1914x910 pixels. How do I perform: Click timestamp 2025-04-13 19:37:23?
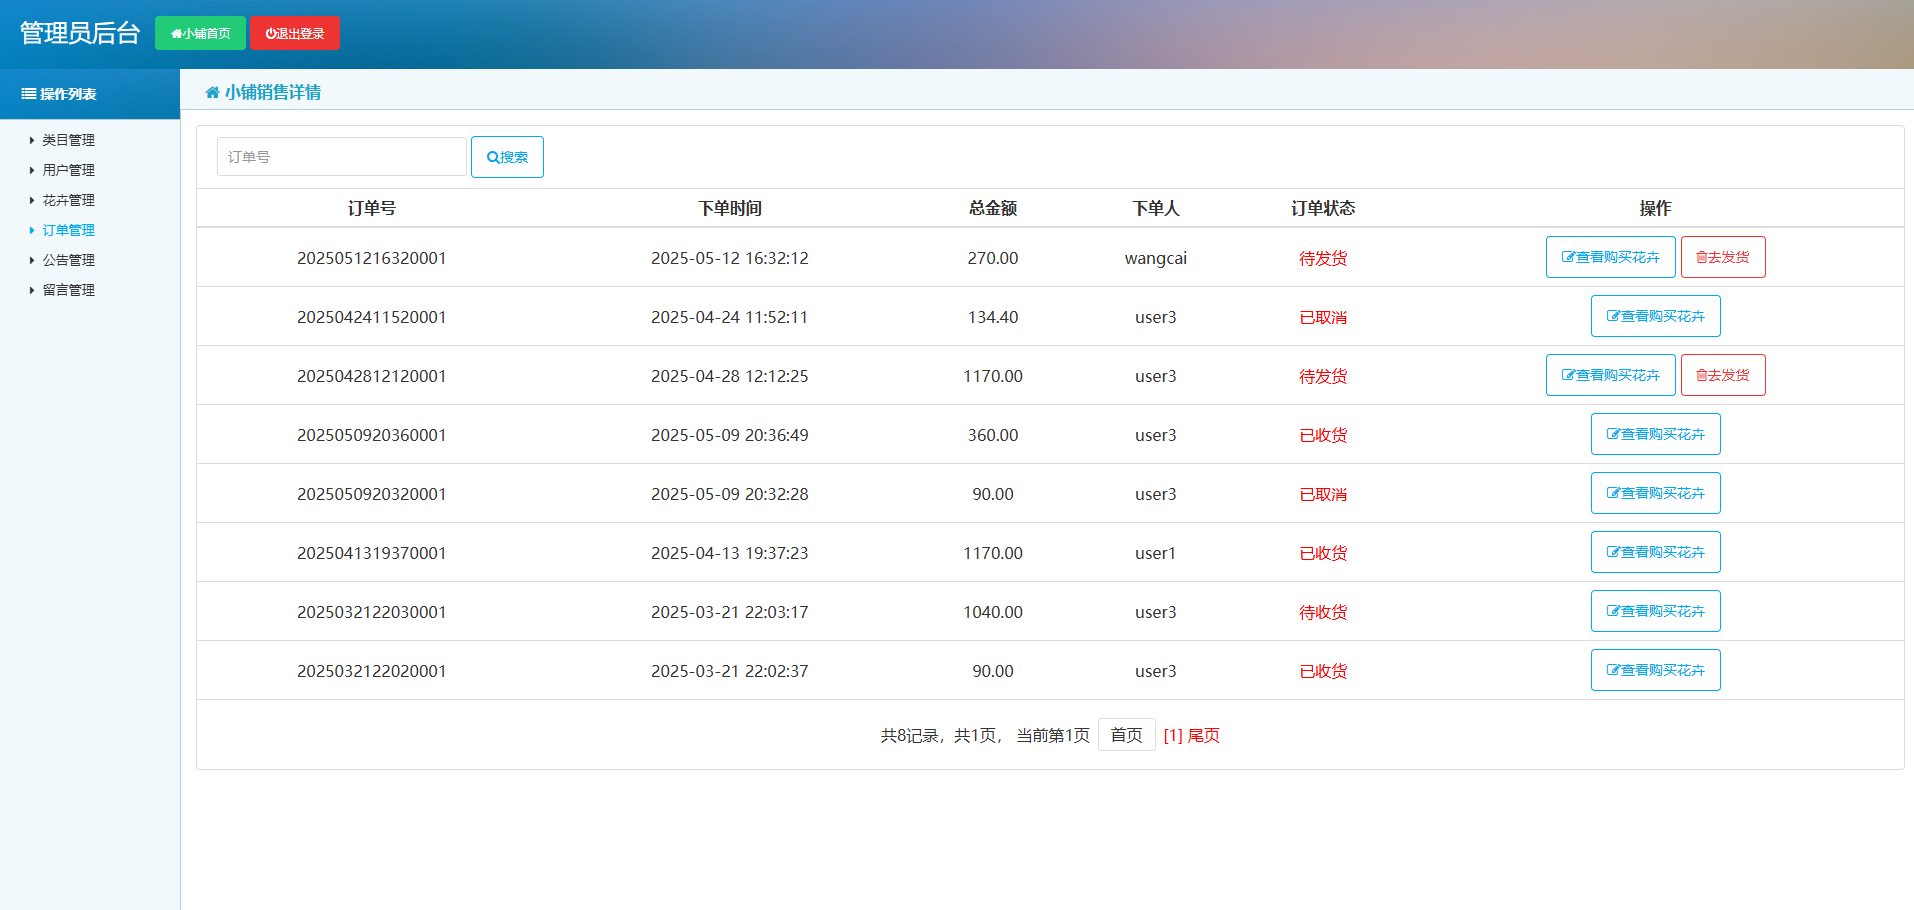730,553
